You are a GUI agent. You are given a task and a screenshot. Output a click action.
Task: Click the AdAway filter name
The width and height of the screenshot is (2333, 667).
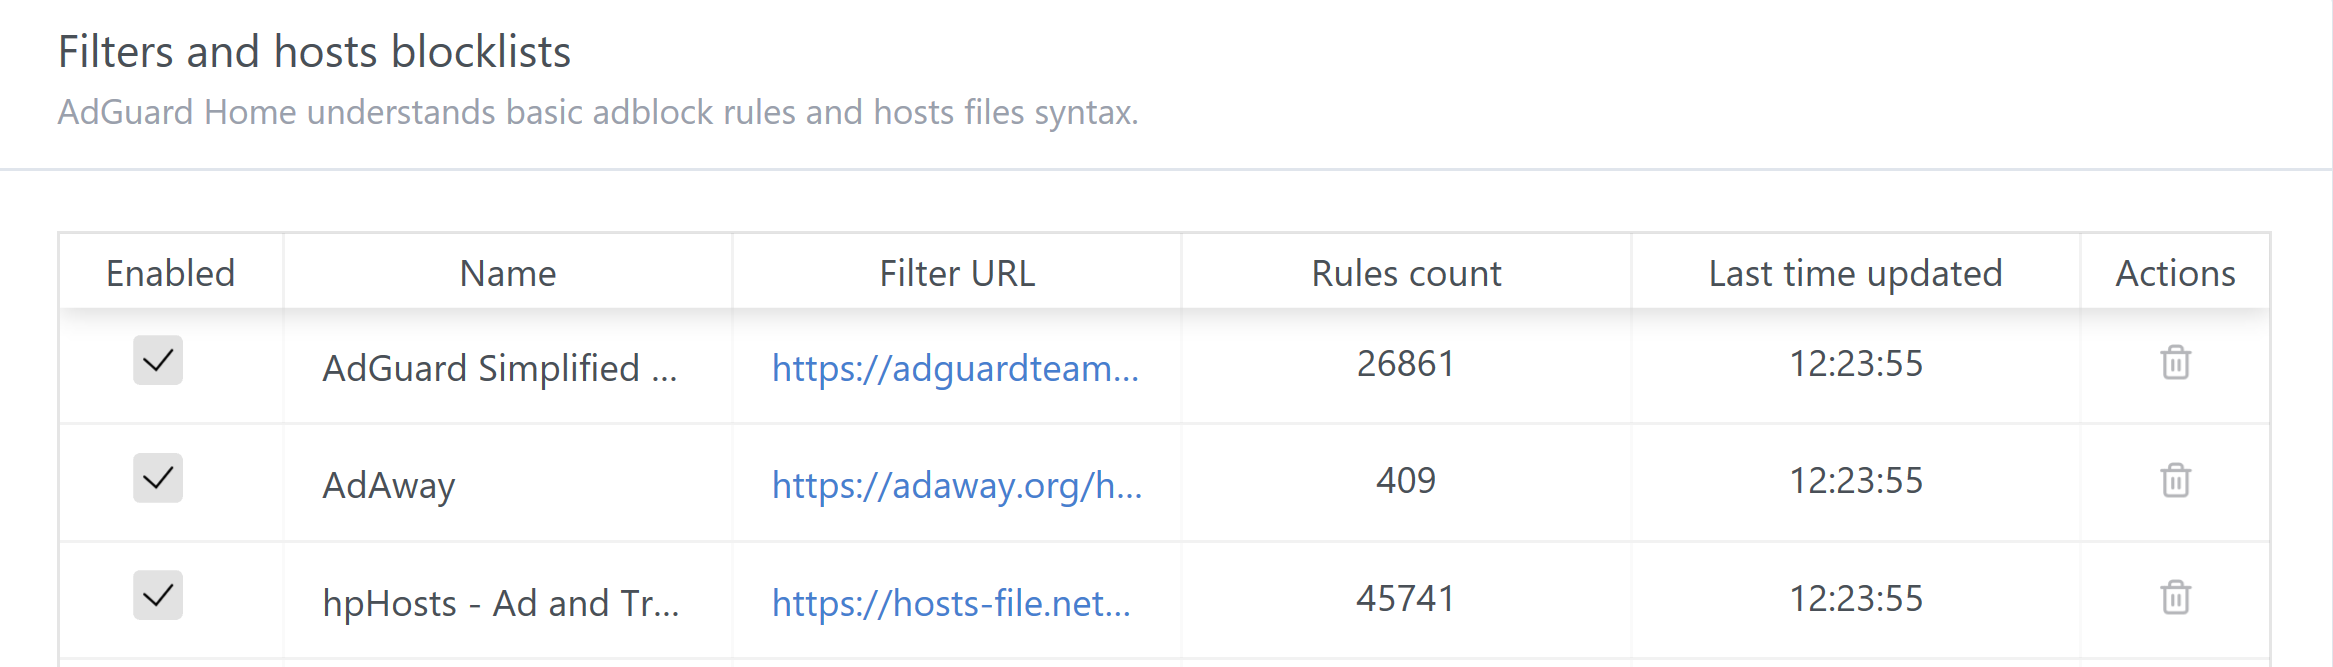click(x=389, y=486)
